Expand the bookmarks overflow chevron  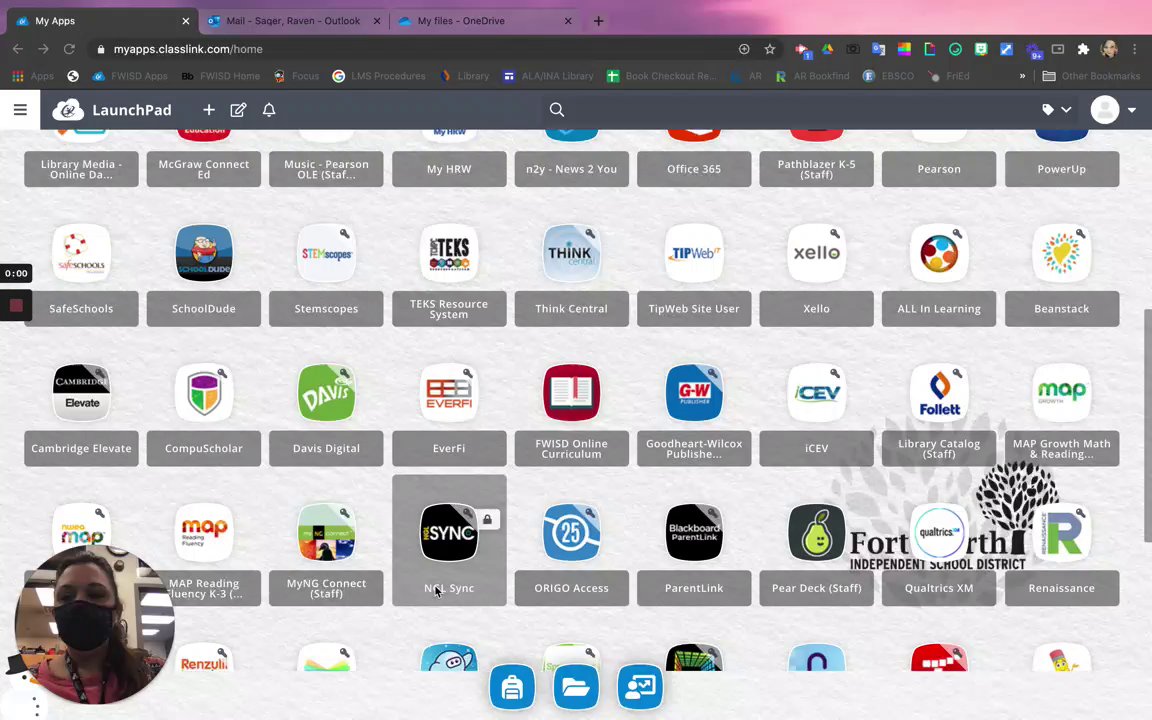(x=1022, y=76)
